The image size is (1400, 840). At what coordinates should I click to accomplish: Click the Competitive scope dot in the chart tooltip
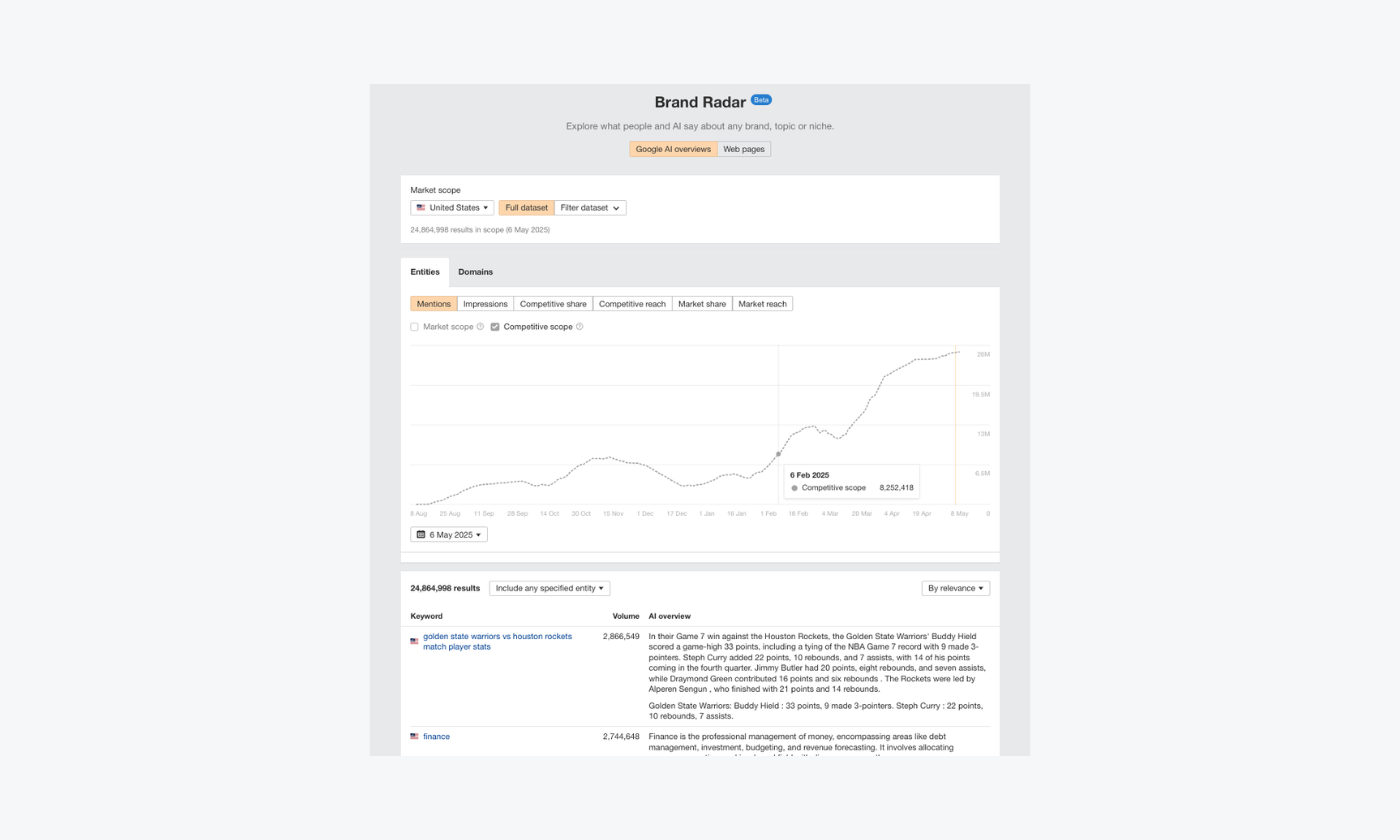tap(793, 487)
